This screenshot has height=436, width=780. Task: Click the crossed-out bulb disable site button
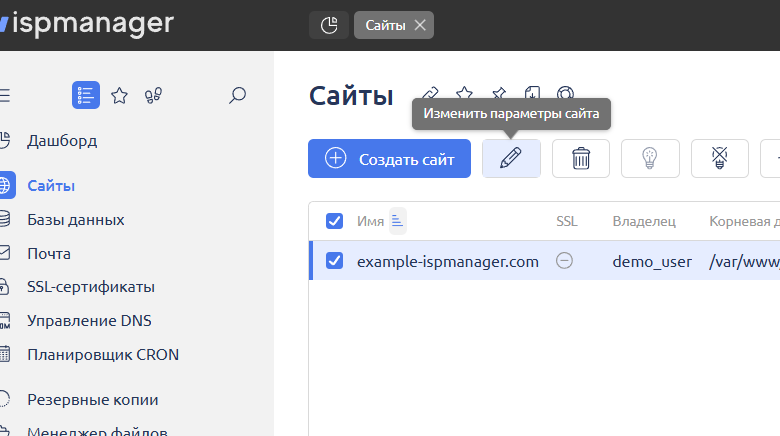click(x=719, y=158)
